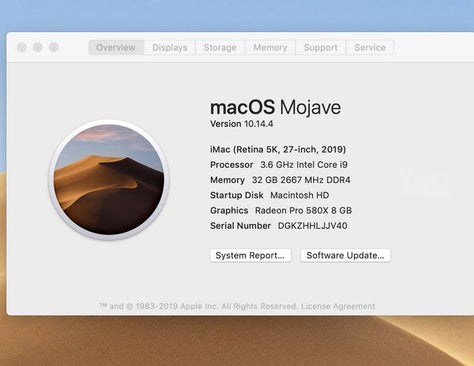Select 'iMac (Retina 5K, 27-inch, 2019)' text
Screen dimensions: 474x366
[278, 149]
